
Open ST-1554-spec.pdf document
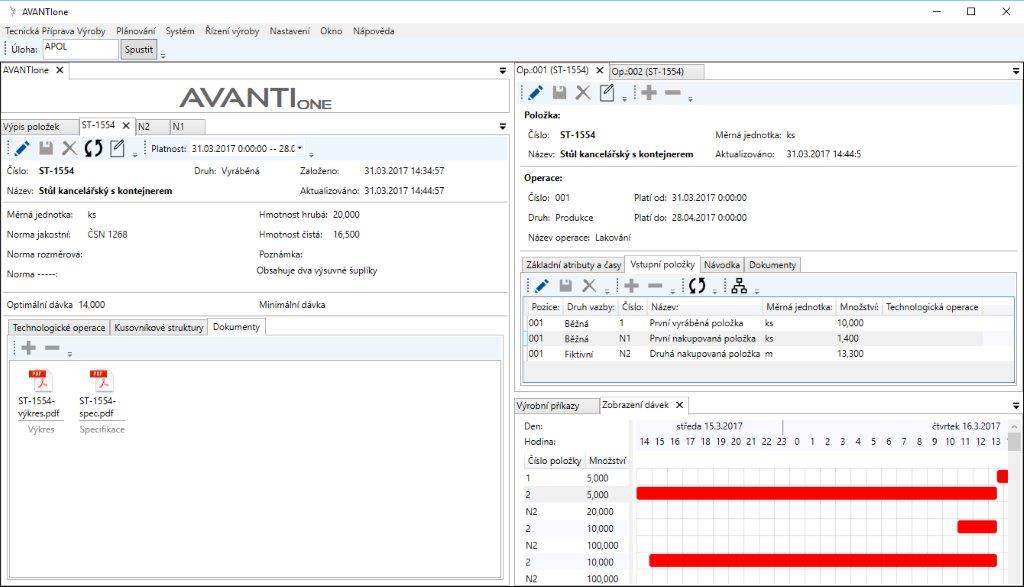click(99, 394)
